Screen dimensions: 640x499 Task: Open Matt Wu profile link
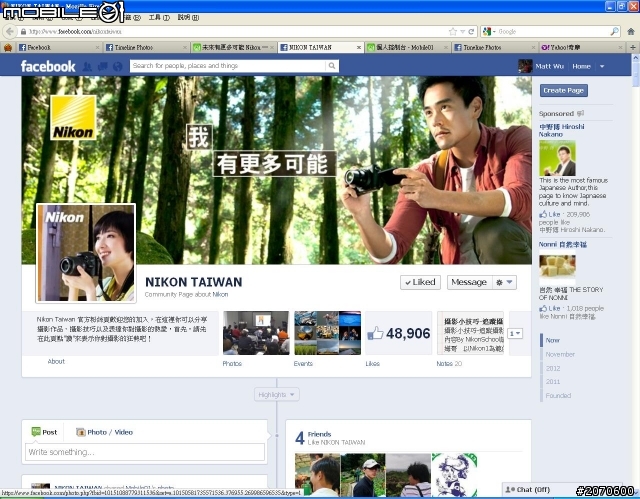pyautogui.click(x=549, y=66)
